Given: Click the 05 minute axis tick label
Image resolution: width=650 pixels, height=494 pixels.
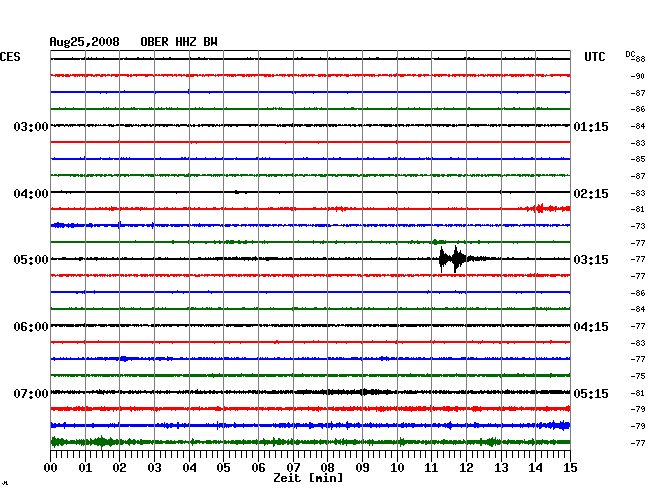Looking at the screenshot, I should [223, 468].
